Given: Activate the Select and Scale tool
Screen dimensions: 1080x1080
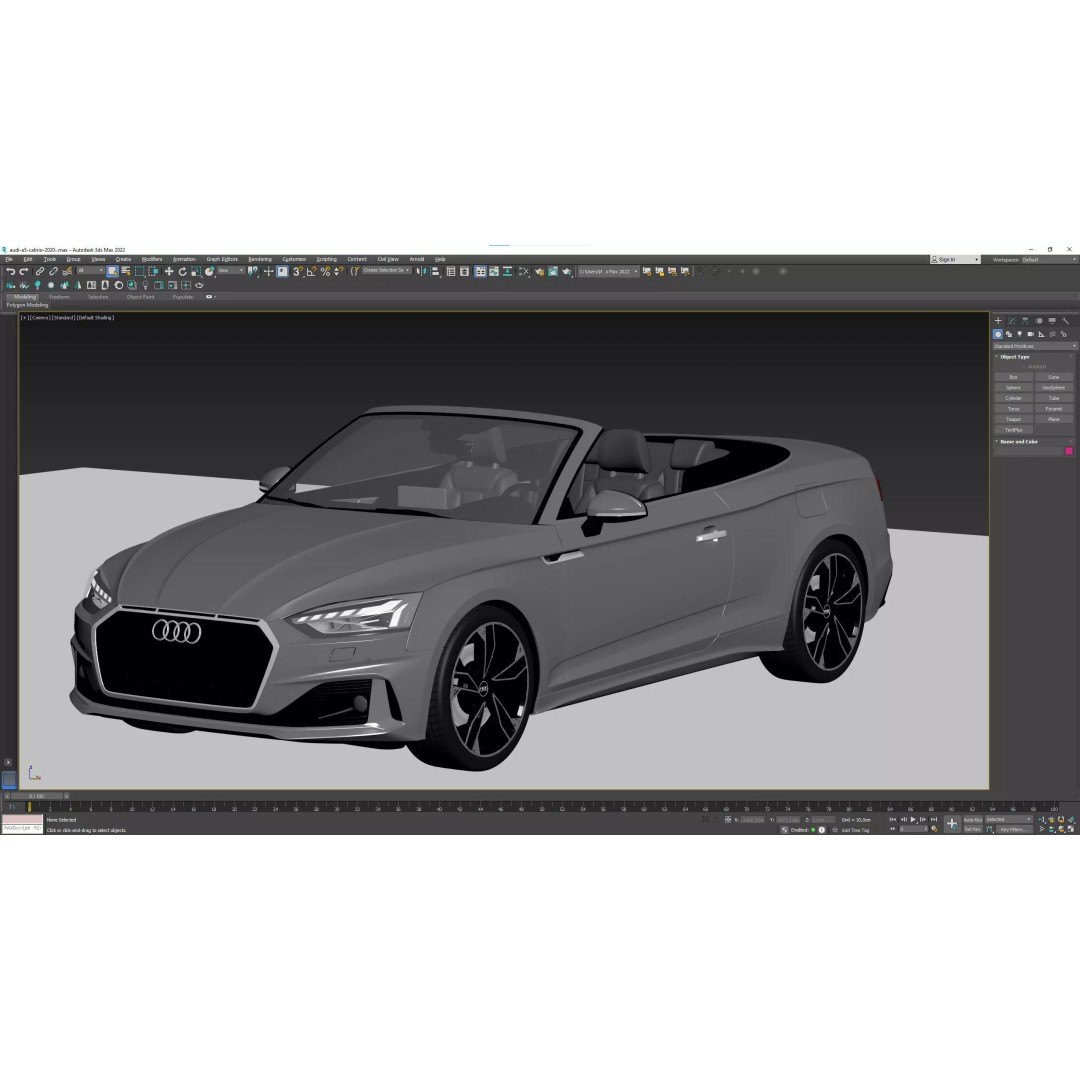Looking at the screenshot, I should 196,271.
